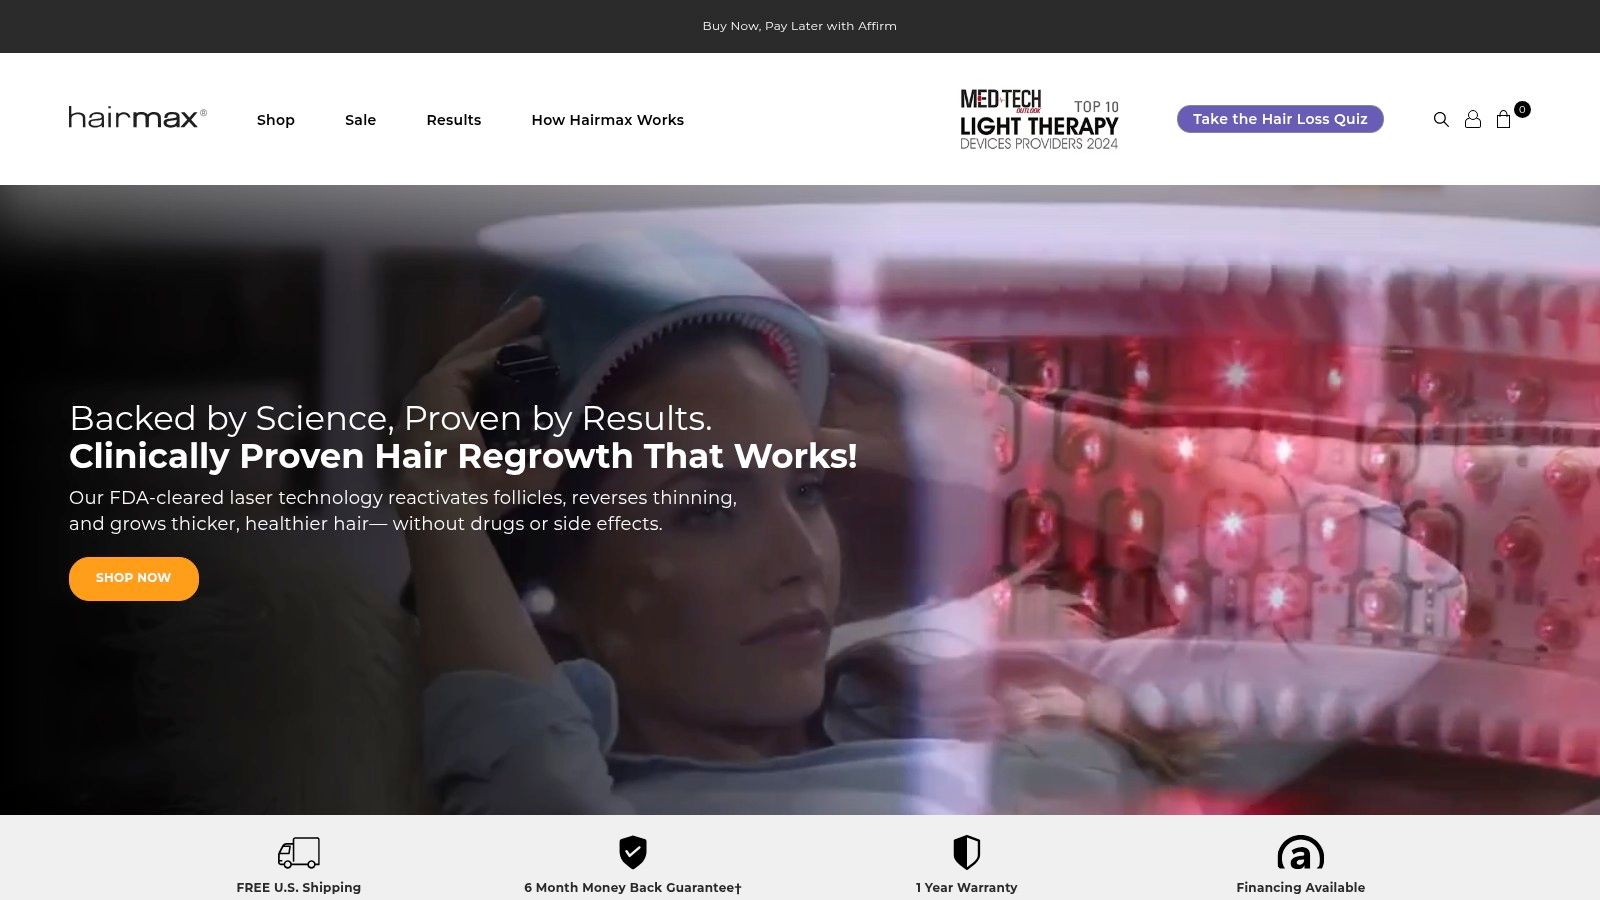This screenshot has width=1600, height=900.
Task: Open the shopping bag cart icon
Action: point(1504,119)
